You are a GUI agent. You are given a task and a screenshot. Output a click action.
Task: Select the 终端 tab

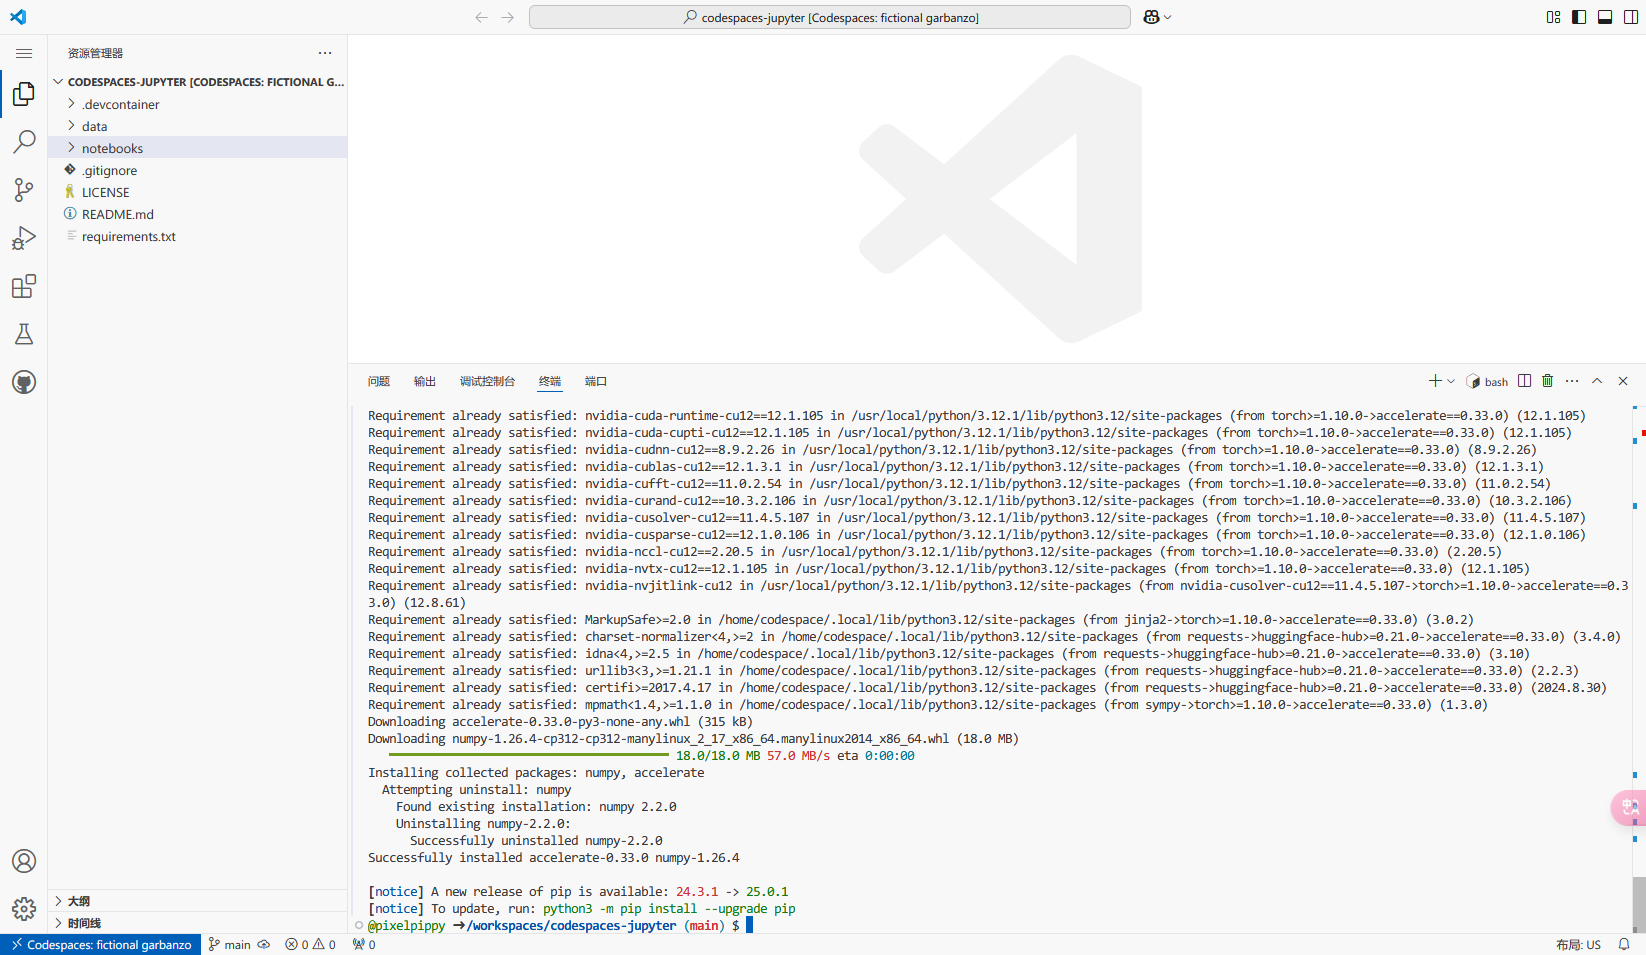coord(550,381)
